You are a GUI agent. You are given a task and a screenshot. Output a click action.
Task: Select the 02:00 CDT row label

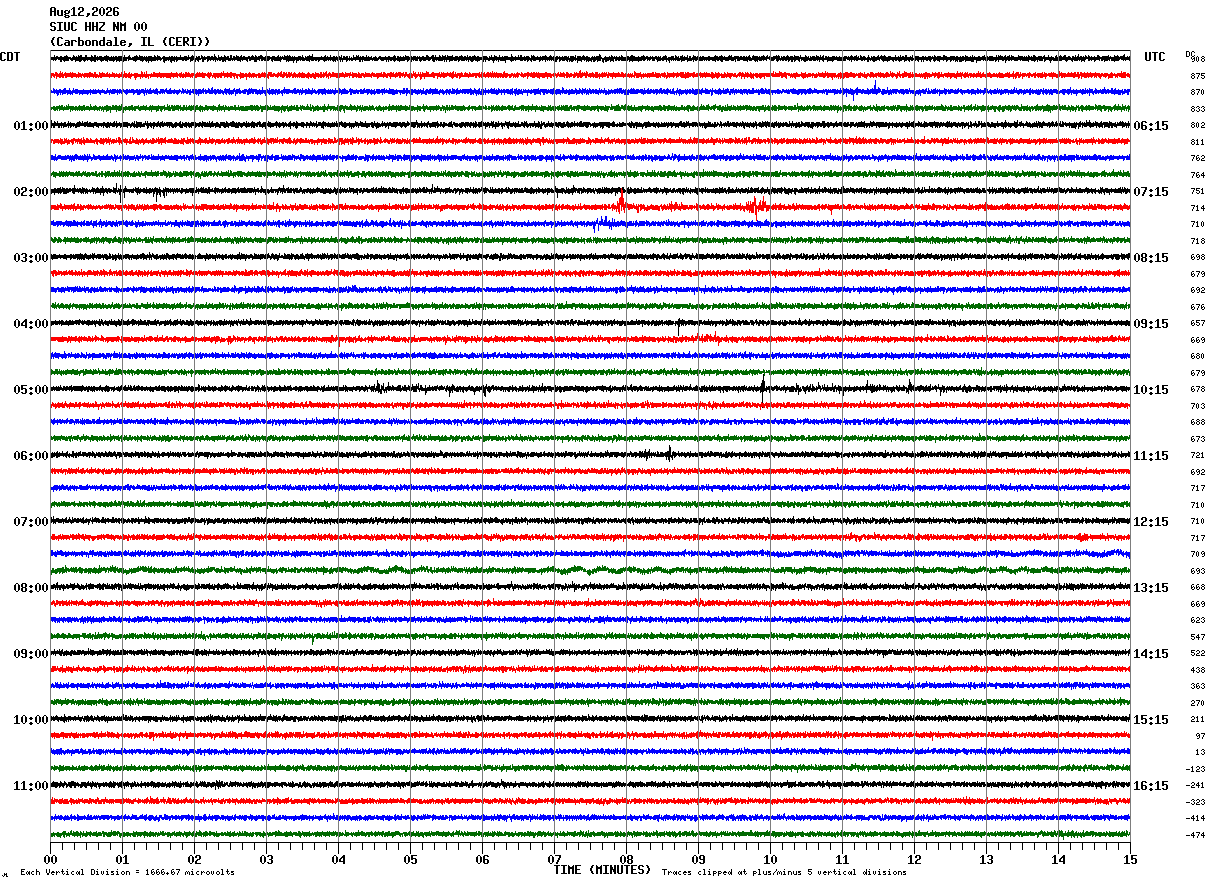[x=31, y=192]
